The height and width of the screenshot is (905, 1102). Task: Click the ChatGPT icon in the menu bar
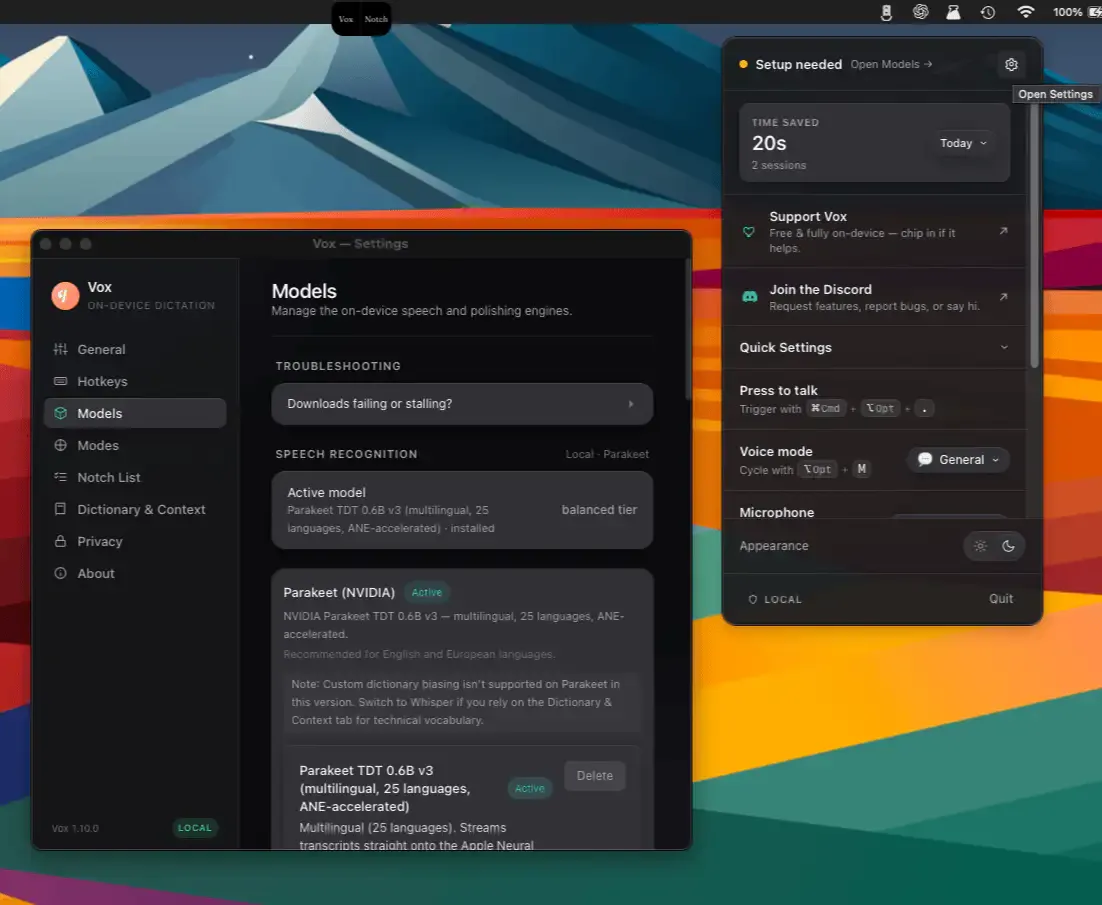920,12
